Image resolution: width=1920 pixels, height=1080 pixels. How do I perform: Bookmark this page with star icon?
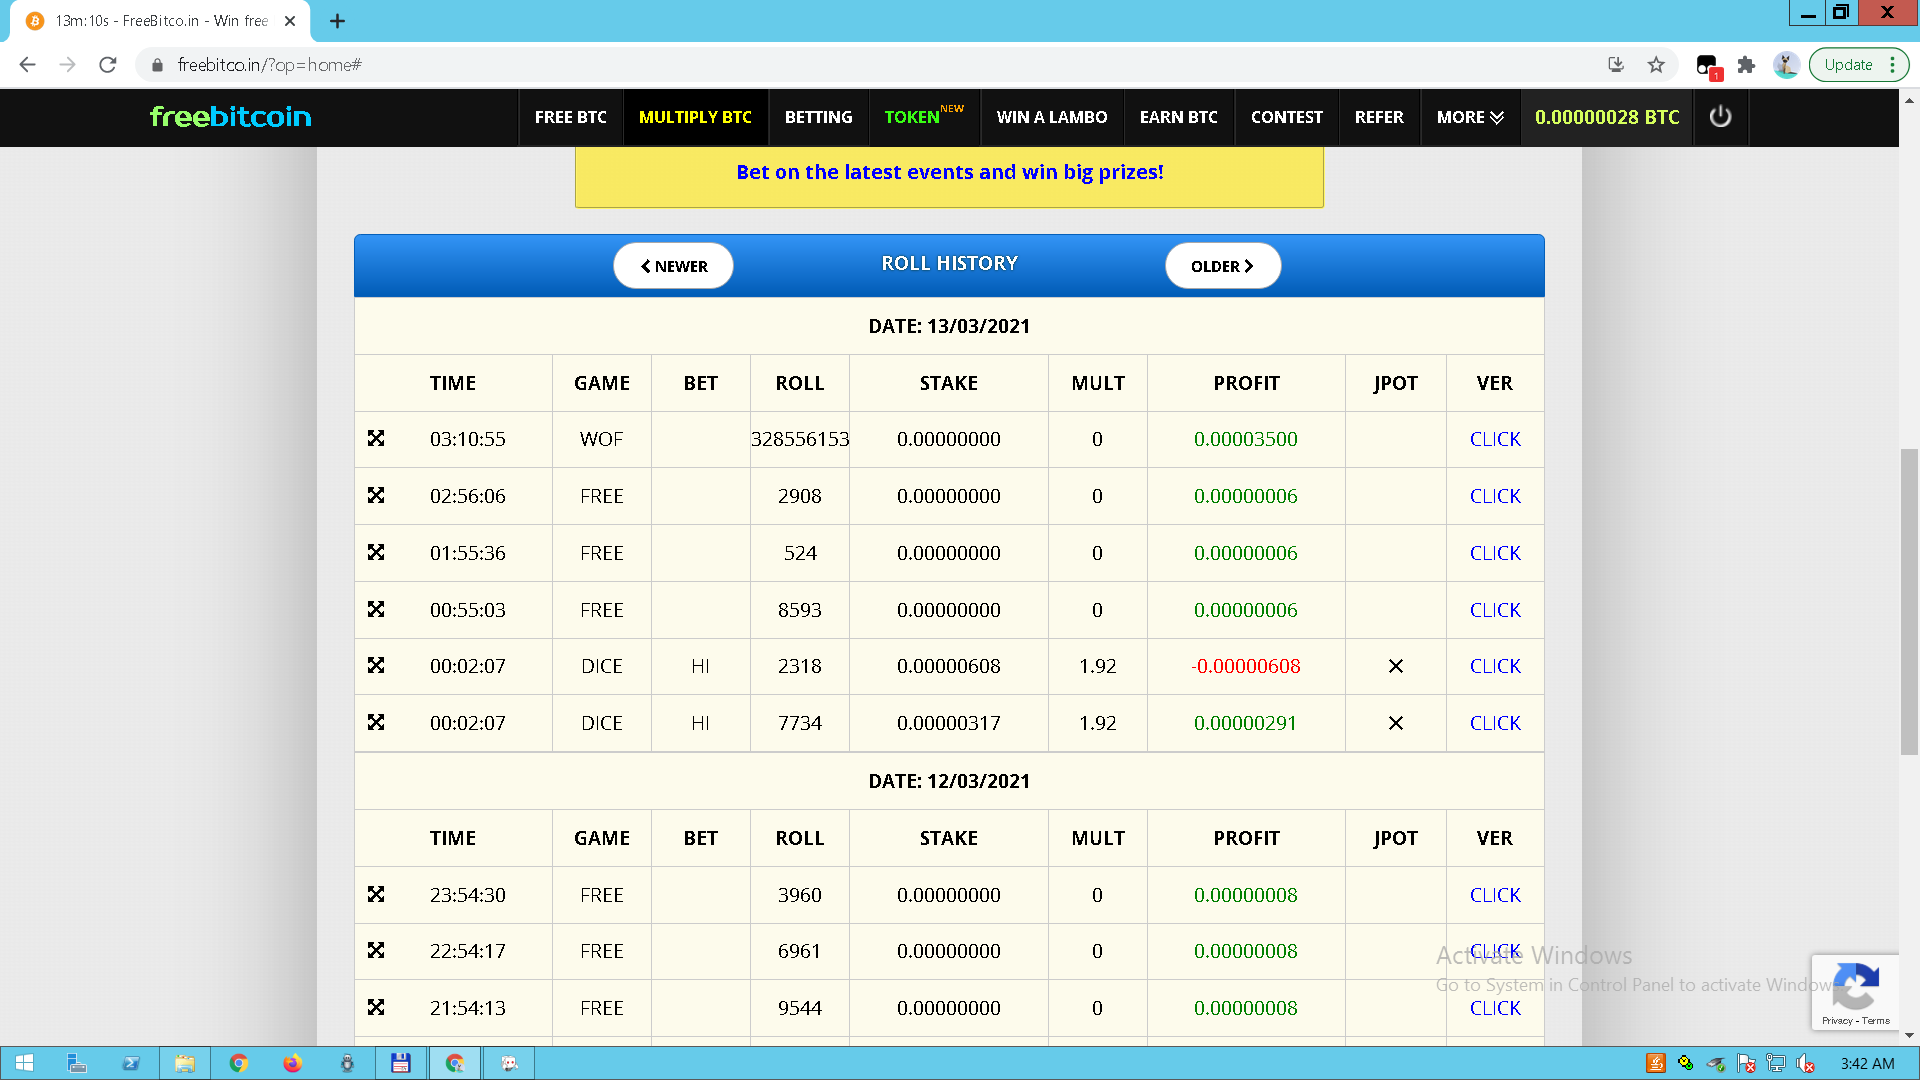(1656, 65)
